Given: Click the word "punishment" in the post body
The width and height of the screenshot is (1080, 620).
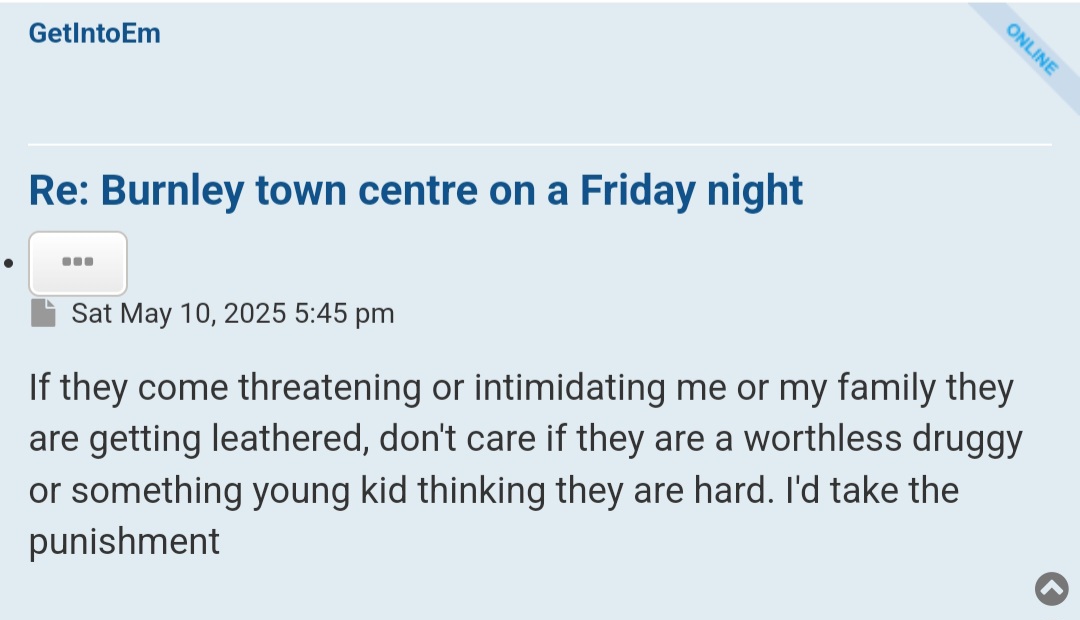Looking at the screenshot, I should coord(124,542).
